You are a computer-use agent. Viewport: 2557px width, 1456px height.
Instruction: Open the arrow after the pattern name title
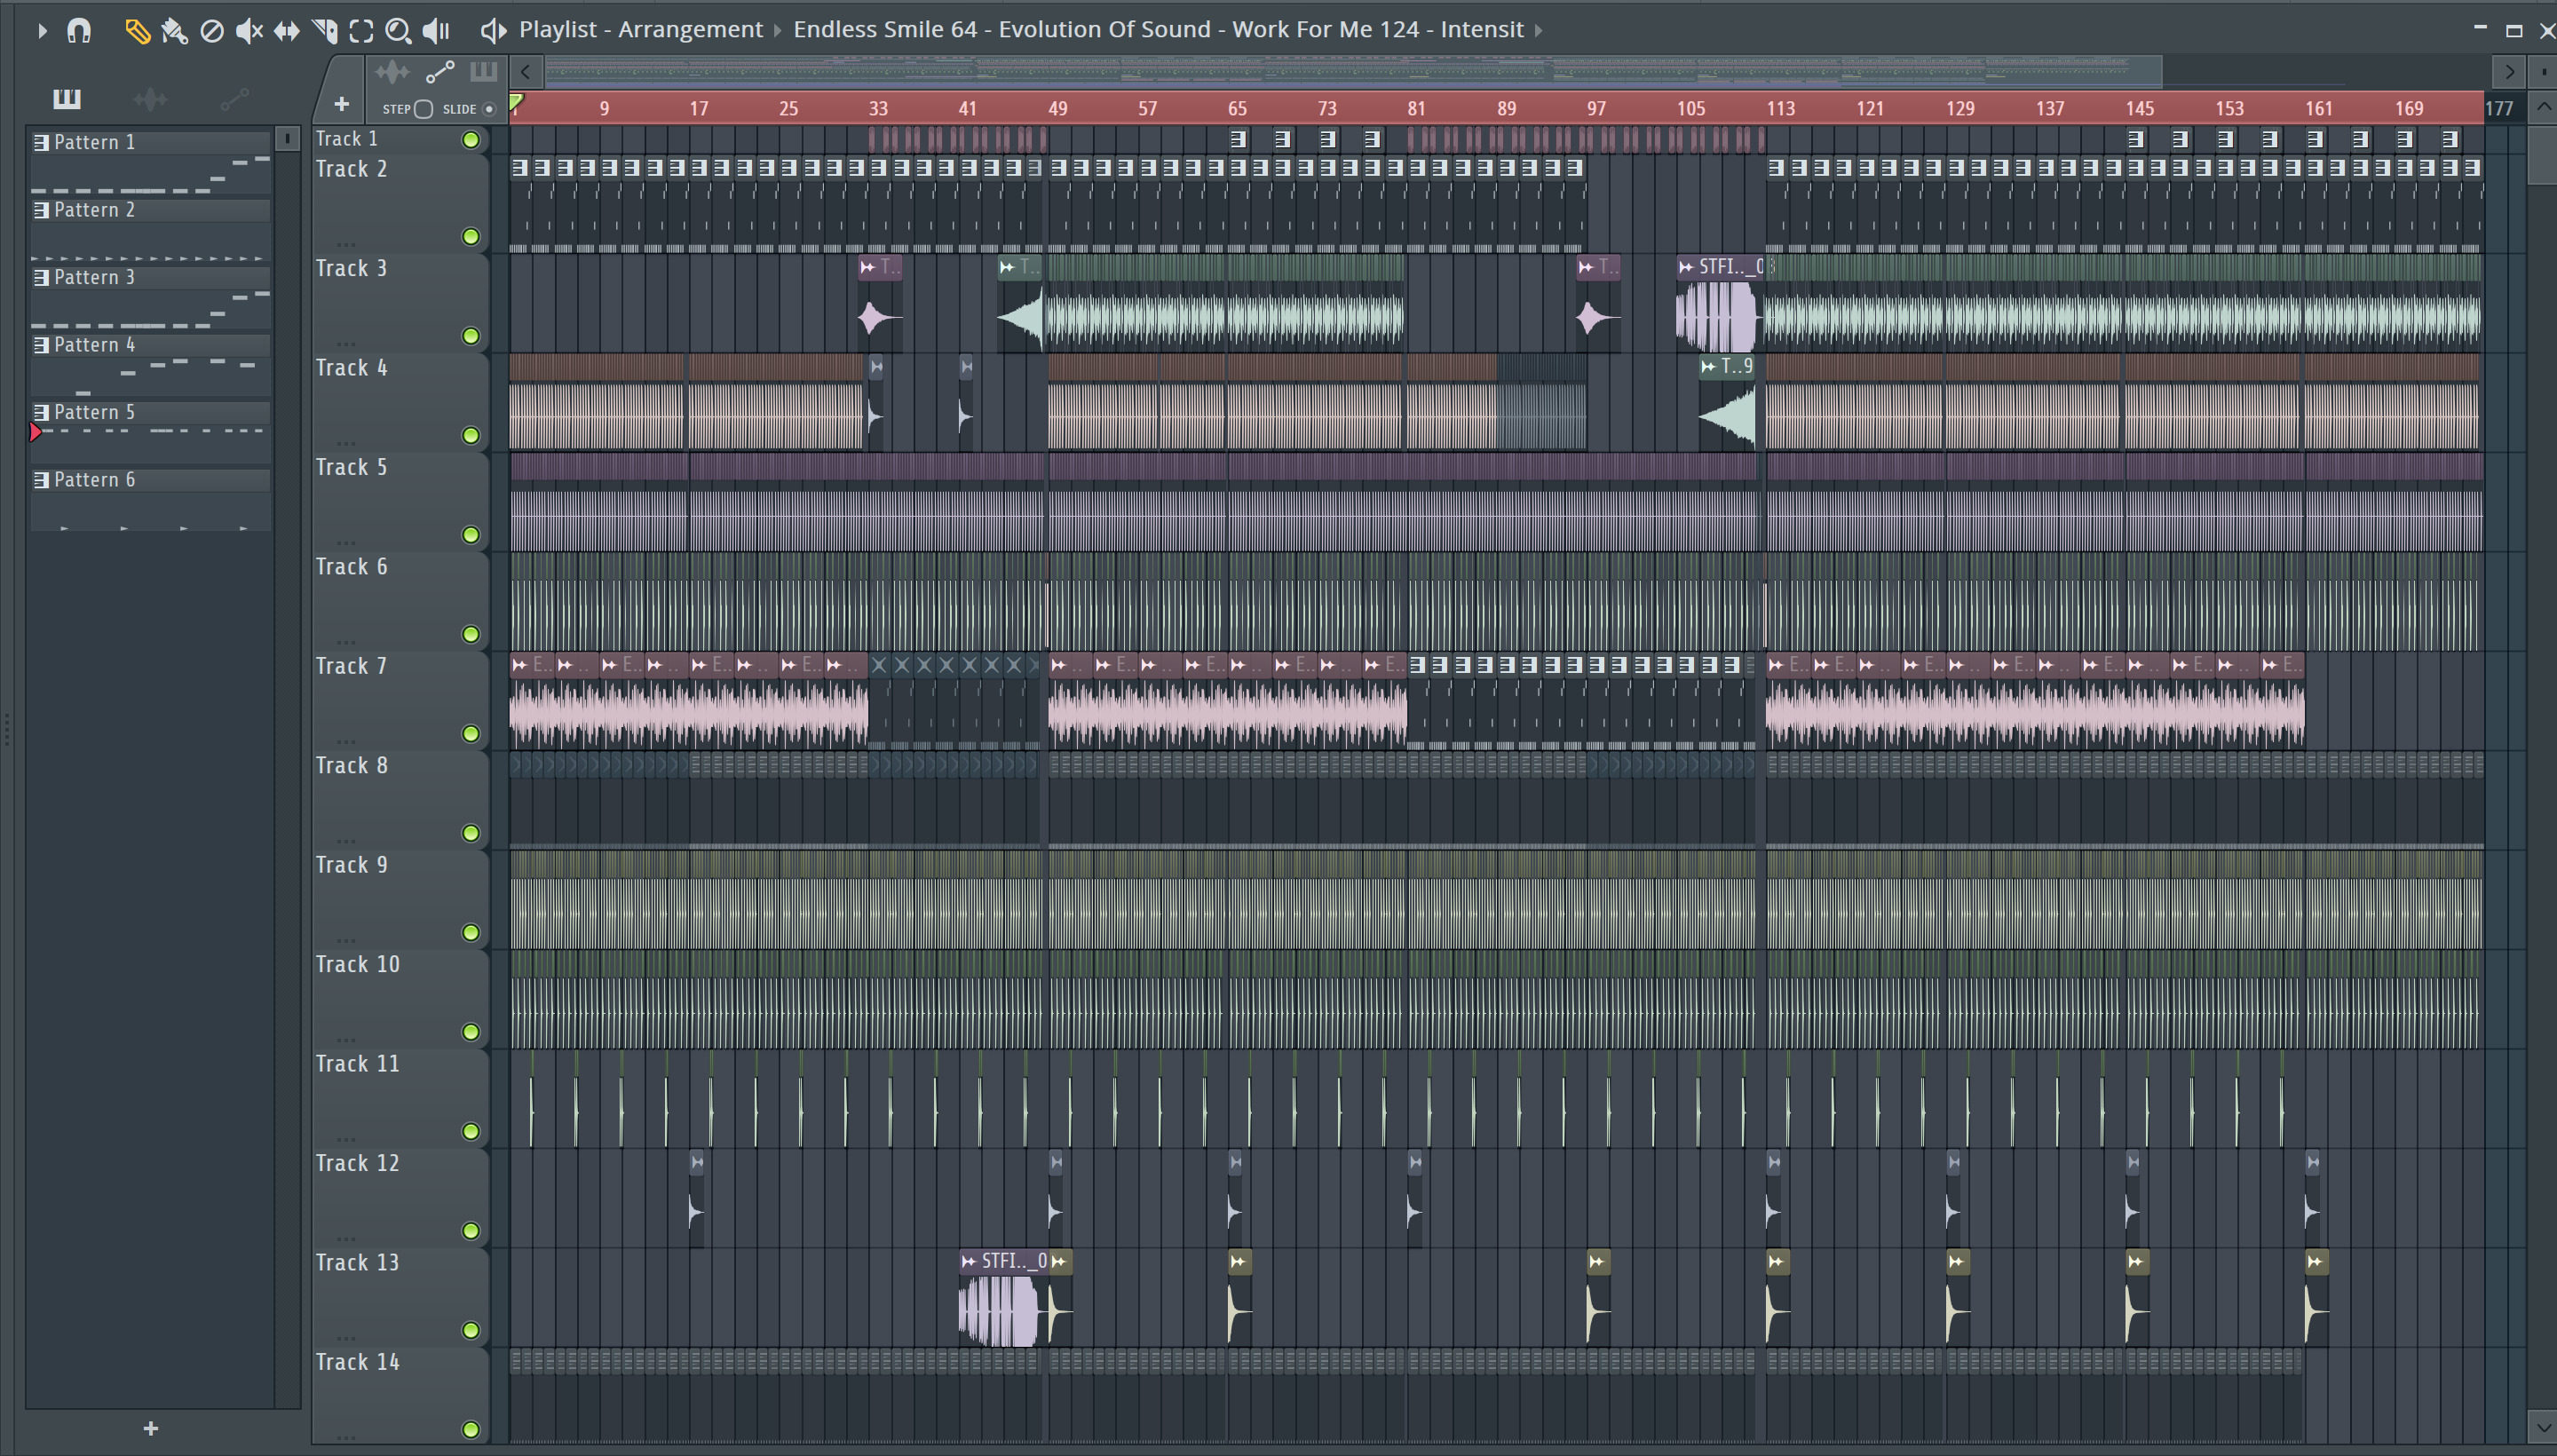pyautogui.click(x=1538, y=31)
